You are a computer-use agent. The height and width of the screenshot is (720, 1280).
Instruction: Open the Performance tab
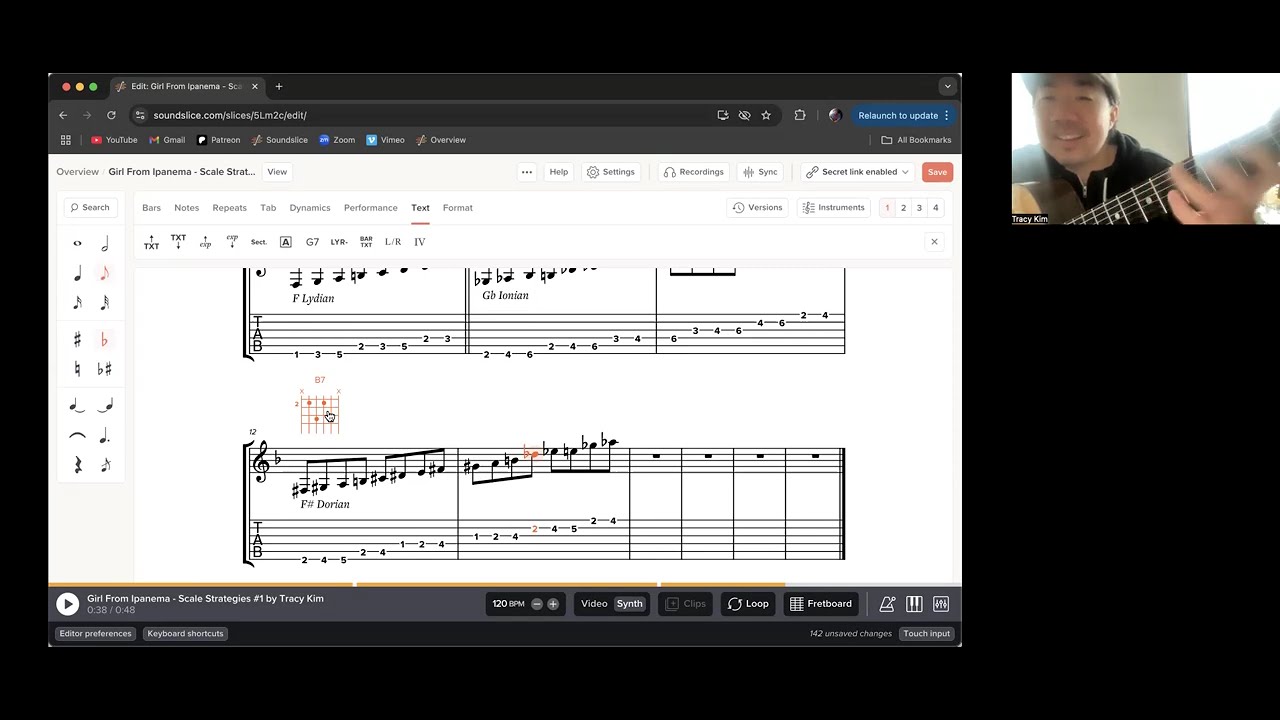pyautogui.click(x=371, y=208)
